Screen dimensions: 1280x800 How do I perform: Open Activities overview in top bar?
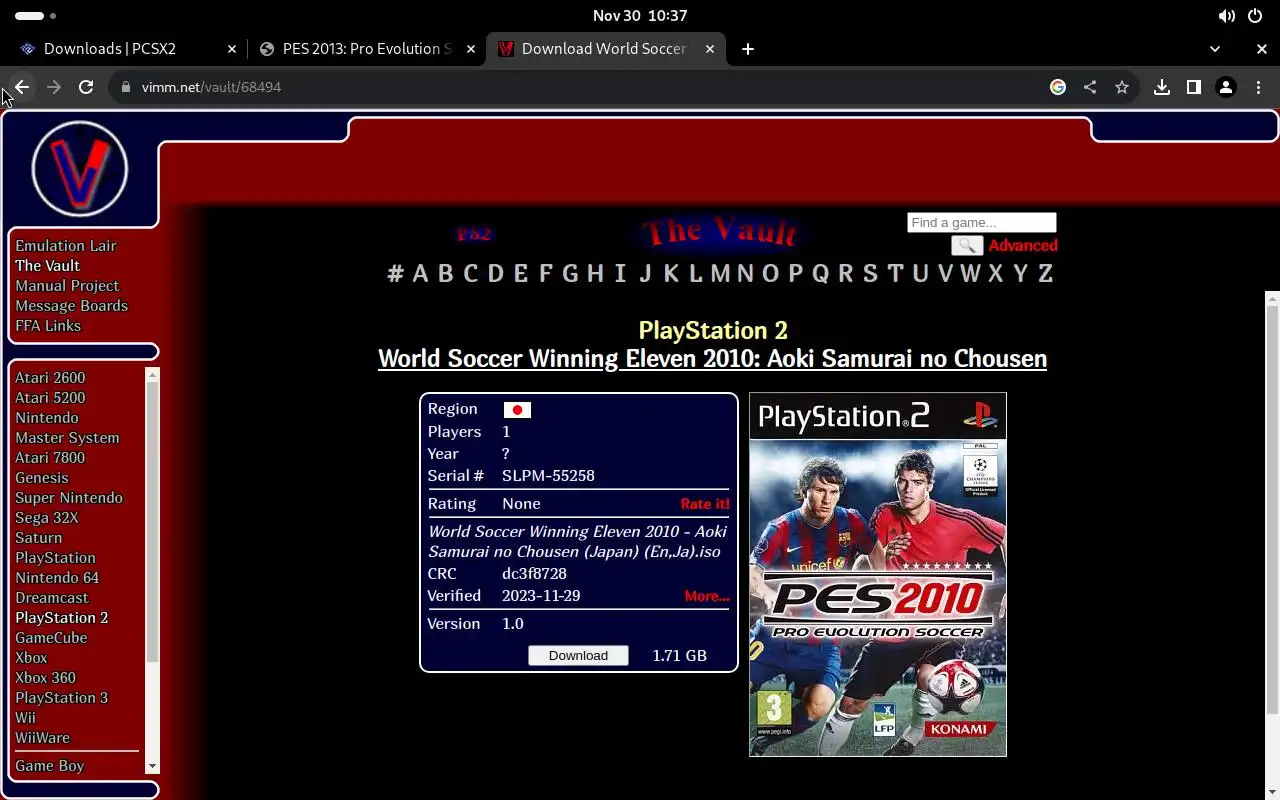[36, 16]
